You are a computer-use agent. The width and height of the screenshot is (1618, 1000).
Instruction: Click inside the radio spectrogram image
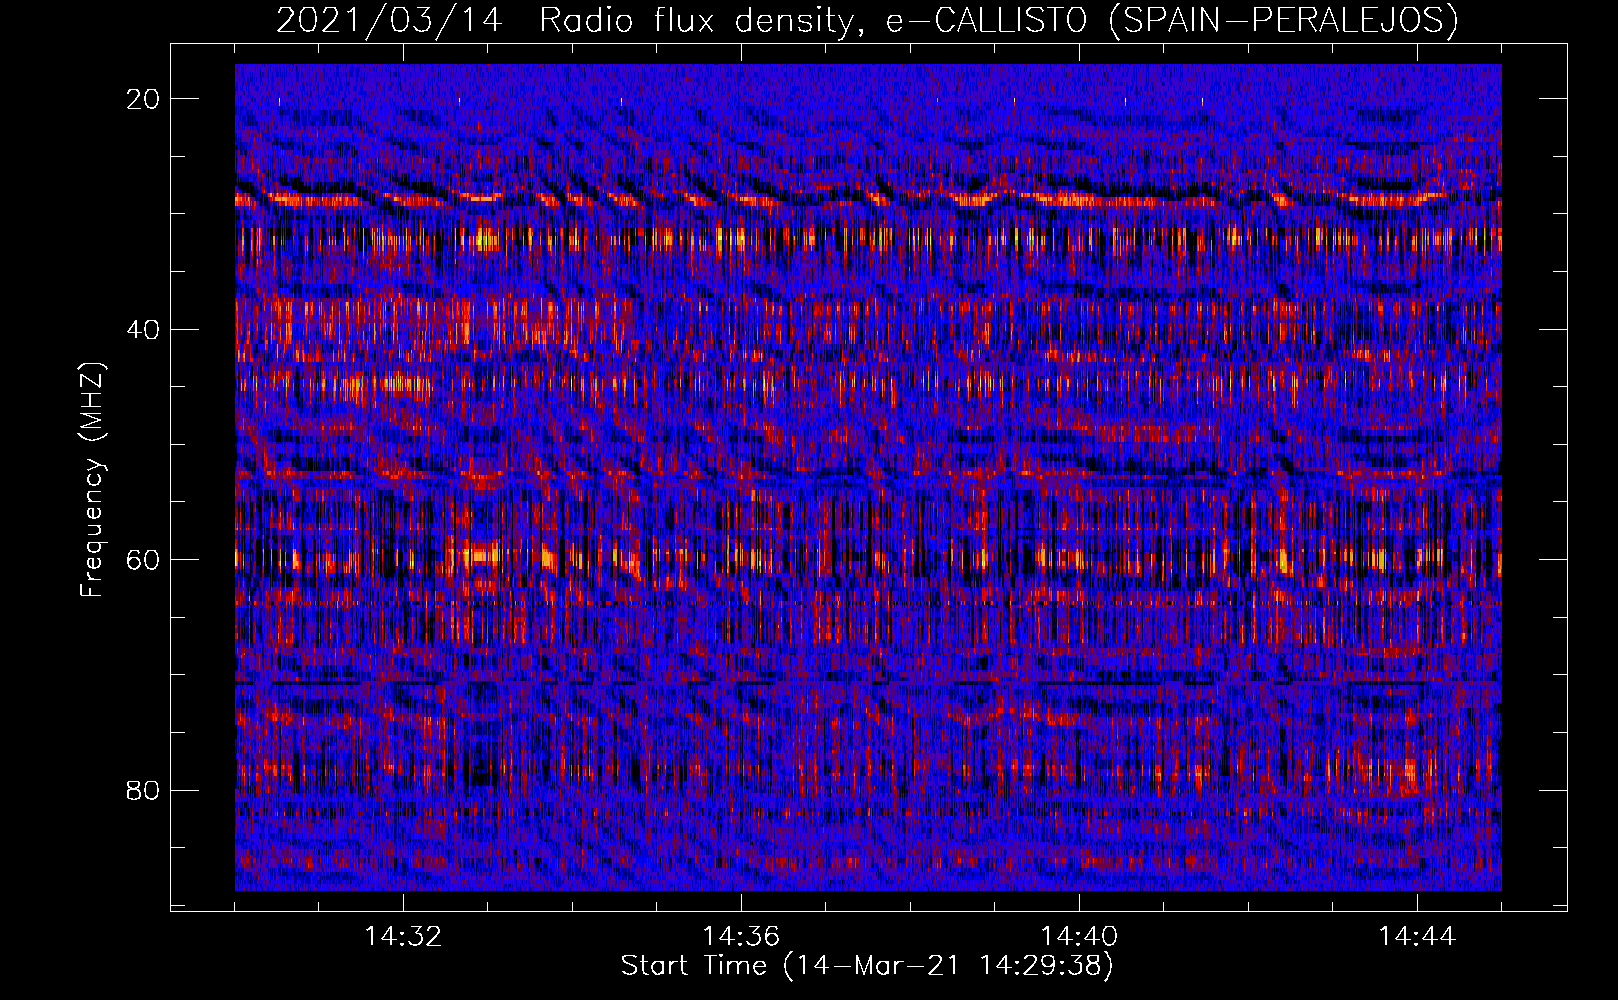tap(868, 477)
